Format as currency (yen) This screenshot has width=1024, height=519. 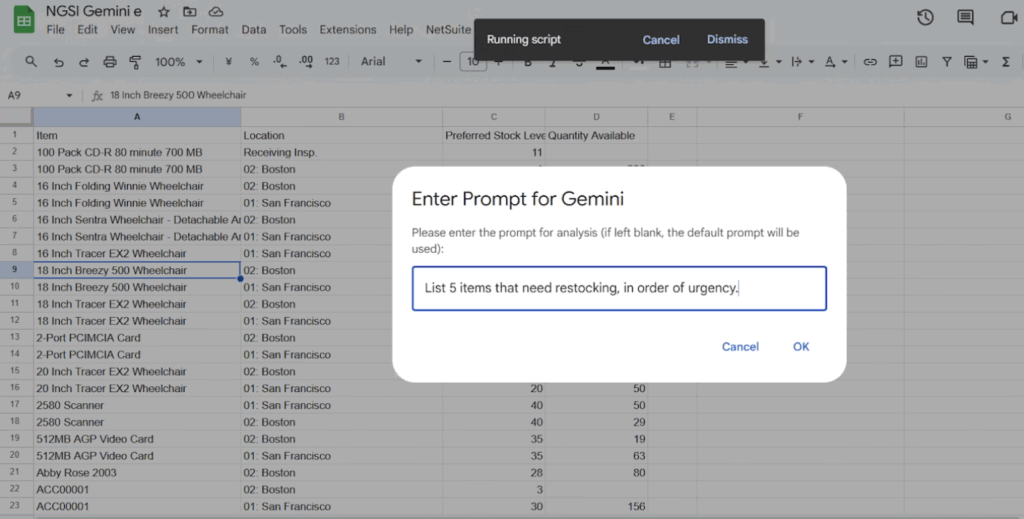pyautogui.click(x=229, y=61)
